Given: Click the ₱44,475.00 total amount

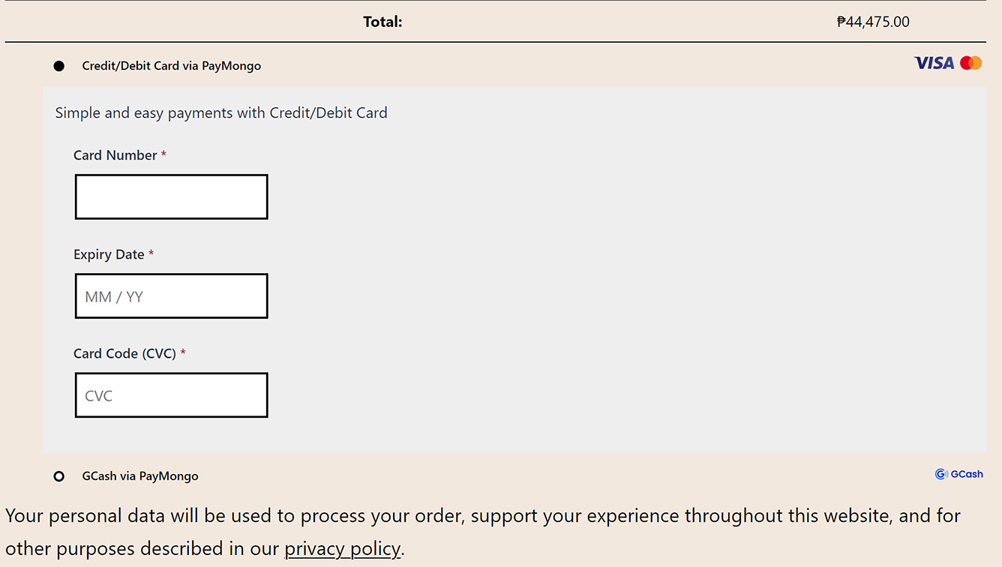Looking at the screenshot, I should click(x=873, y=21).
